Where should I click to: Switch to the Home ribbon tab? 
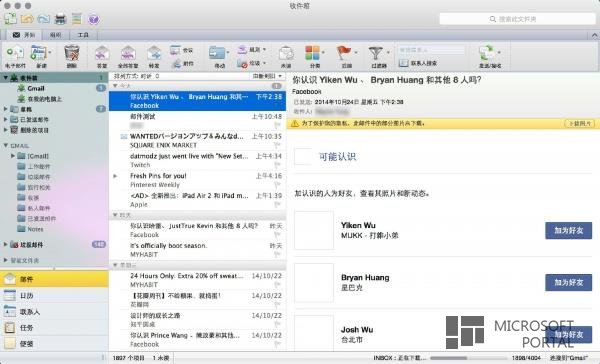coord(24,35)
